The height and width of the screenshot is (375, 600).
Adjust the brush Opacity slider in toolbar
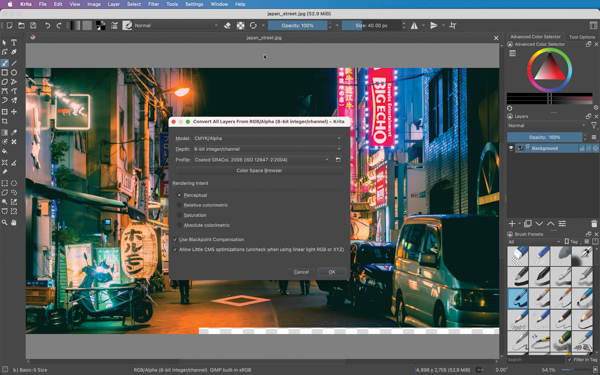tap(297, 25)
